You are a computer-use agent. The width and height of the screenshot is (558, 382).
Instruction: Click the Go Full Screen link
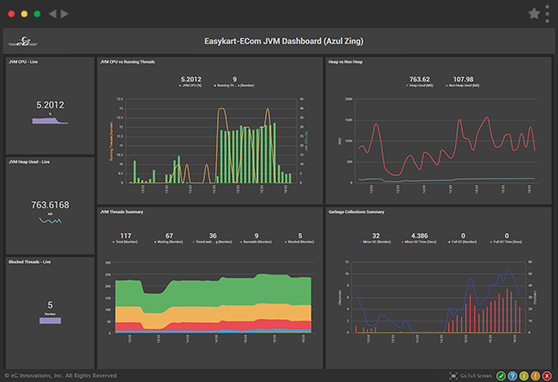point(476,376)
